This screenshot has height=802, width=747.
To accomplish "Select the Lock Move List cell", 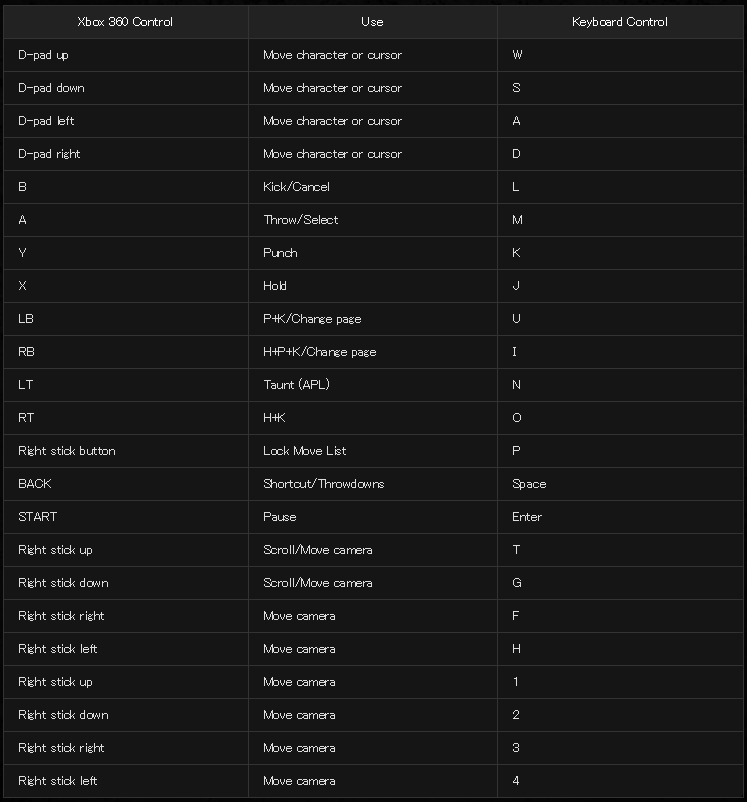I will 305,451.
